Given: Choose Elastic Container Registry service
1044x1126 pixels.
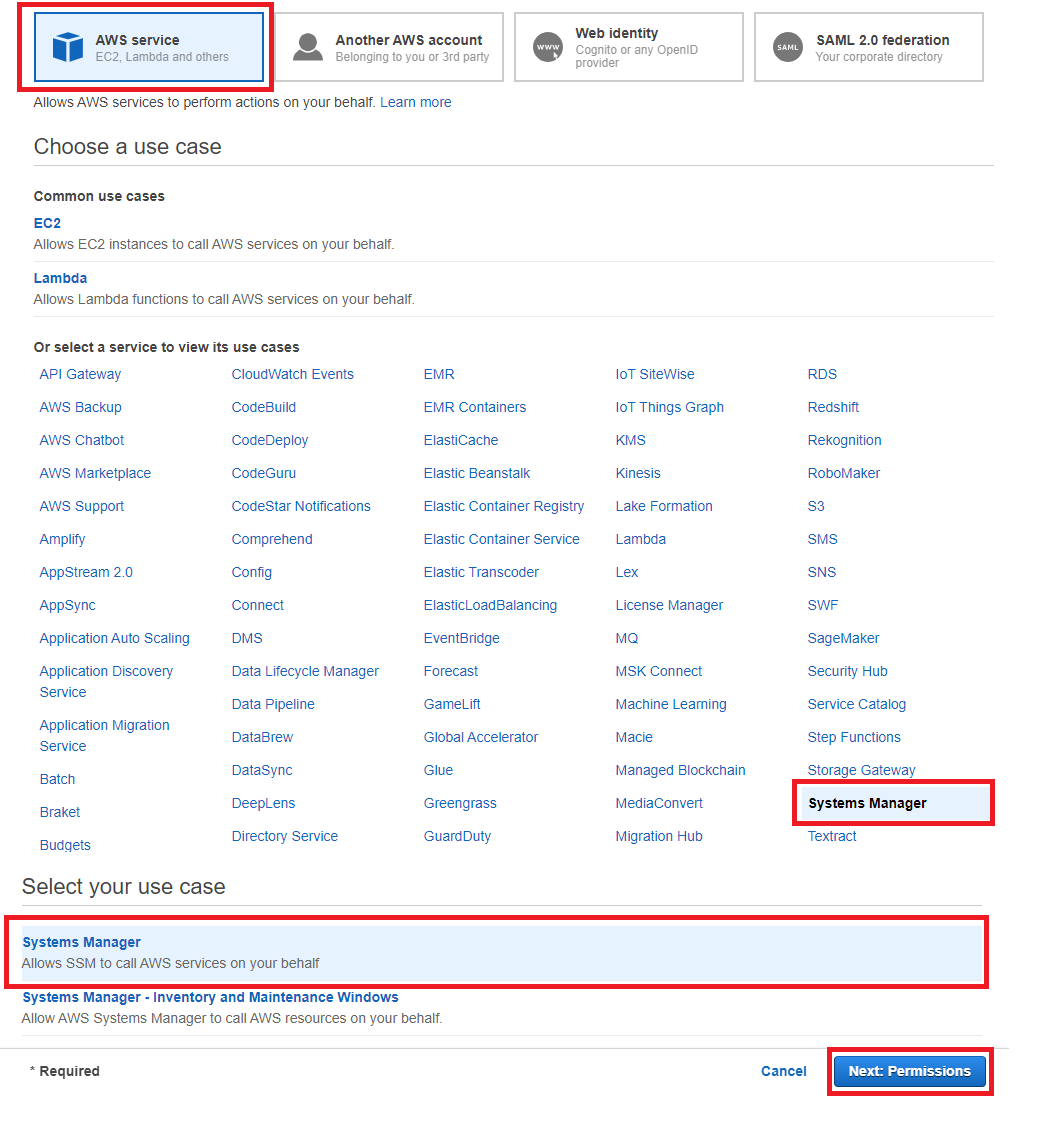Looking at the screenshot, I should (x=504, y=507).
